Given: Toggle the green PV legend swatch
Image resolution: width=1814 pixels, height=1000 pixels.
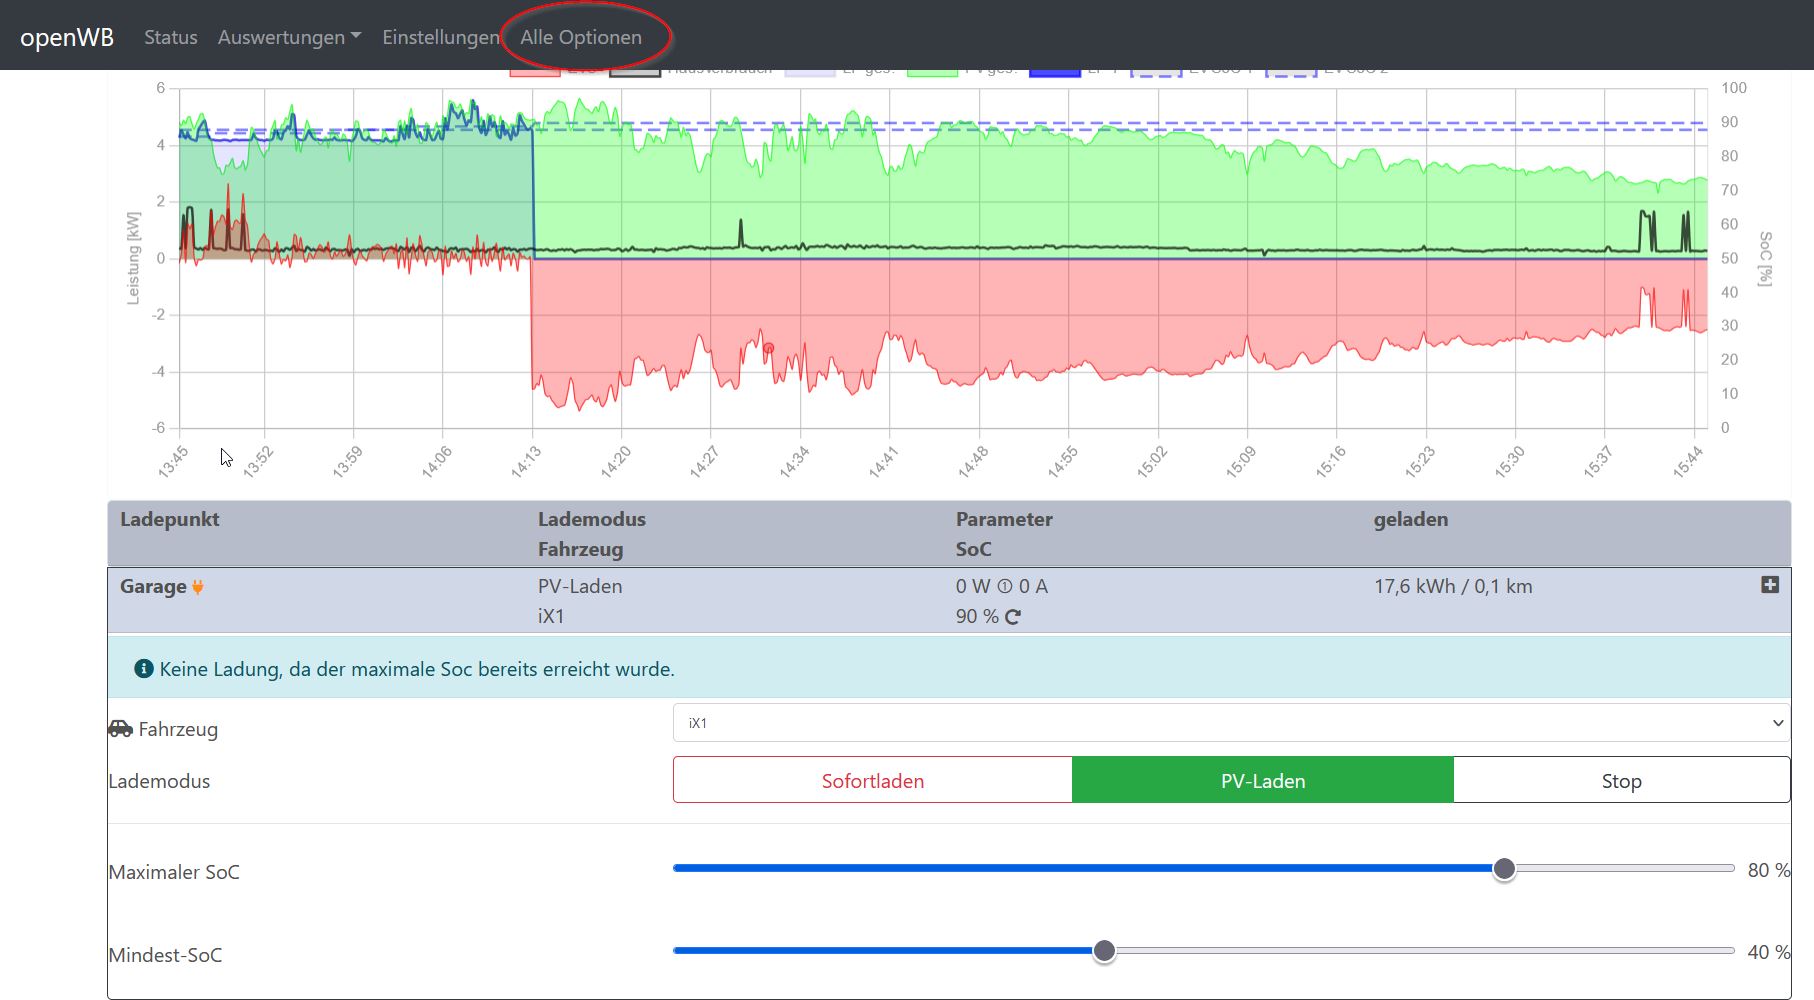Looking at the screenshot, I should [931, 72].
